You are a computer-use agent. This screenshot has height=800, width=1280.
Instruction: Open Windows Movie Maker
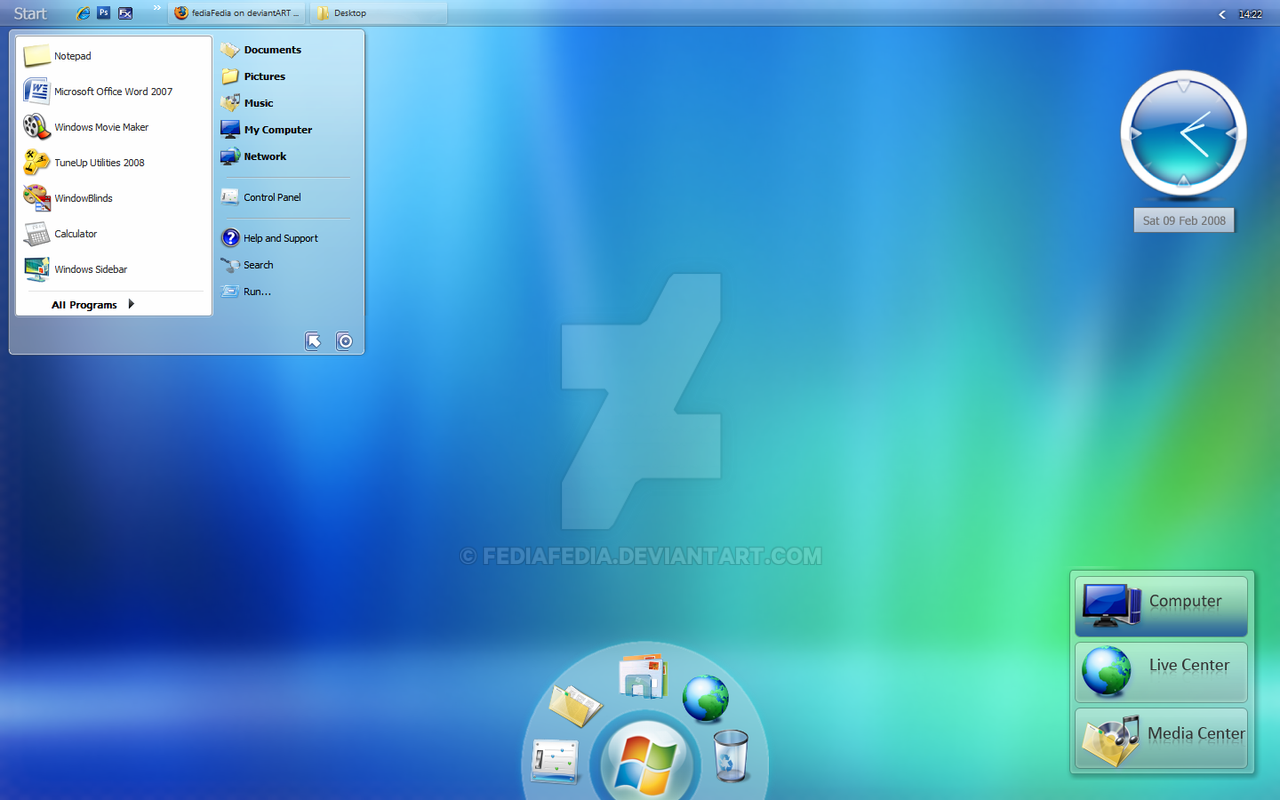click(x=114, y=127)
